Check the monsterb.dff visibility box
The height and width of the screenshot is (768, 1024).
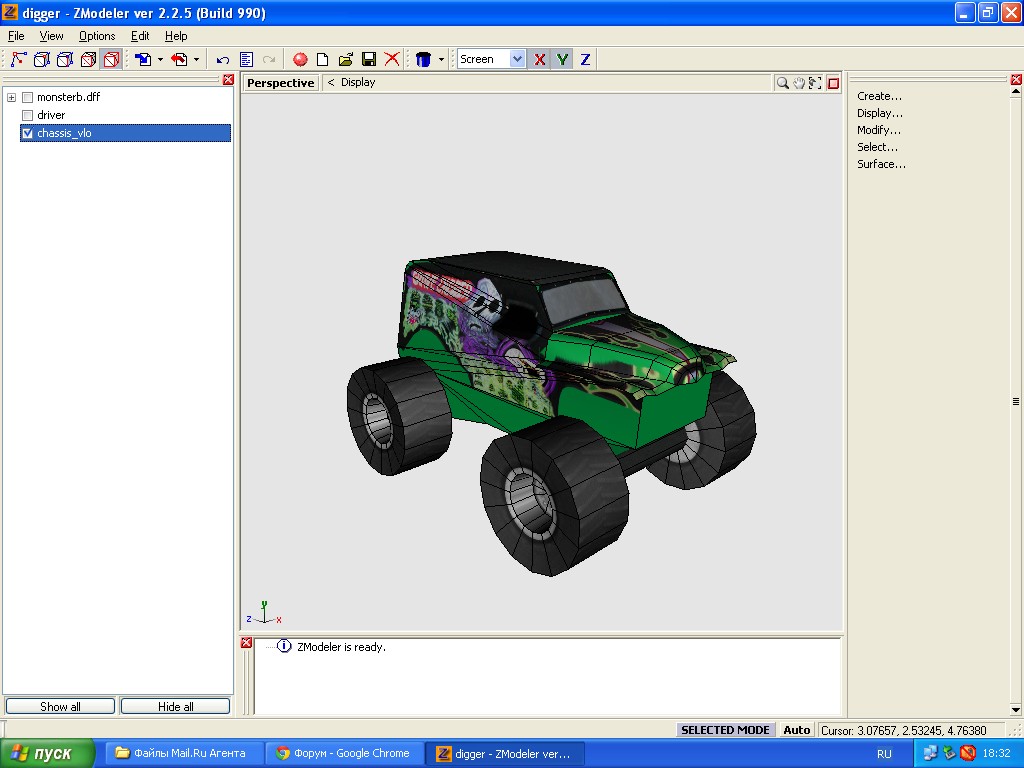pyautogui.click(x=27, y=97)
